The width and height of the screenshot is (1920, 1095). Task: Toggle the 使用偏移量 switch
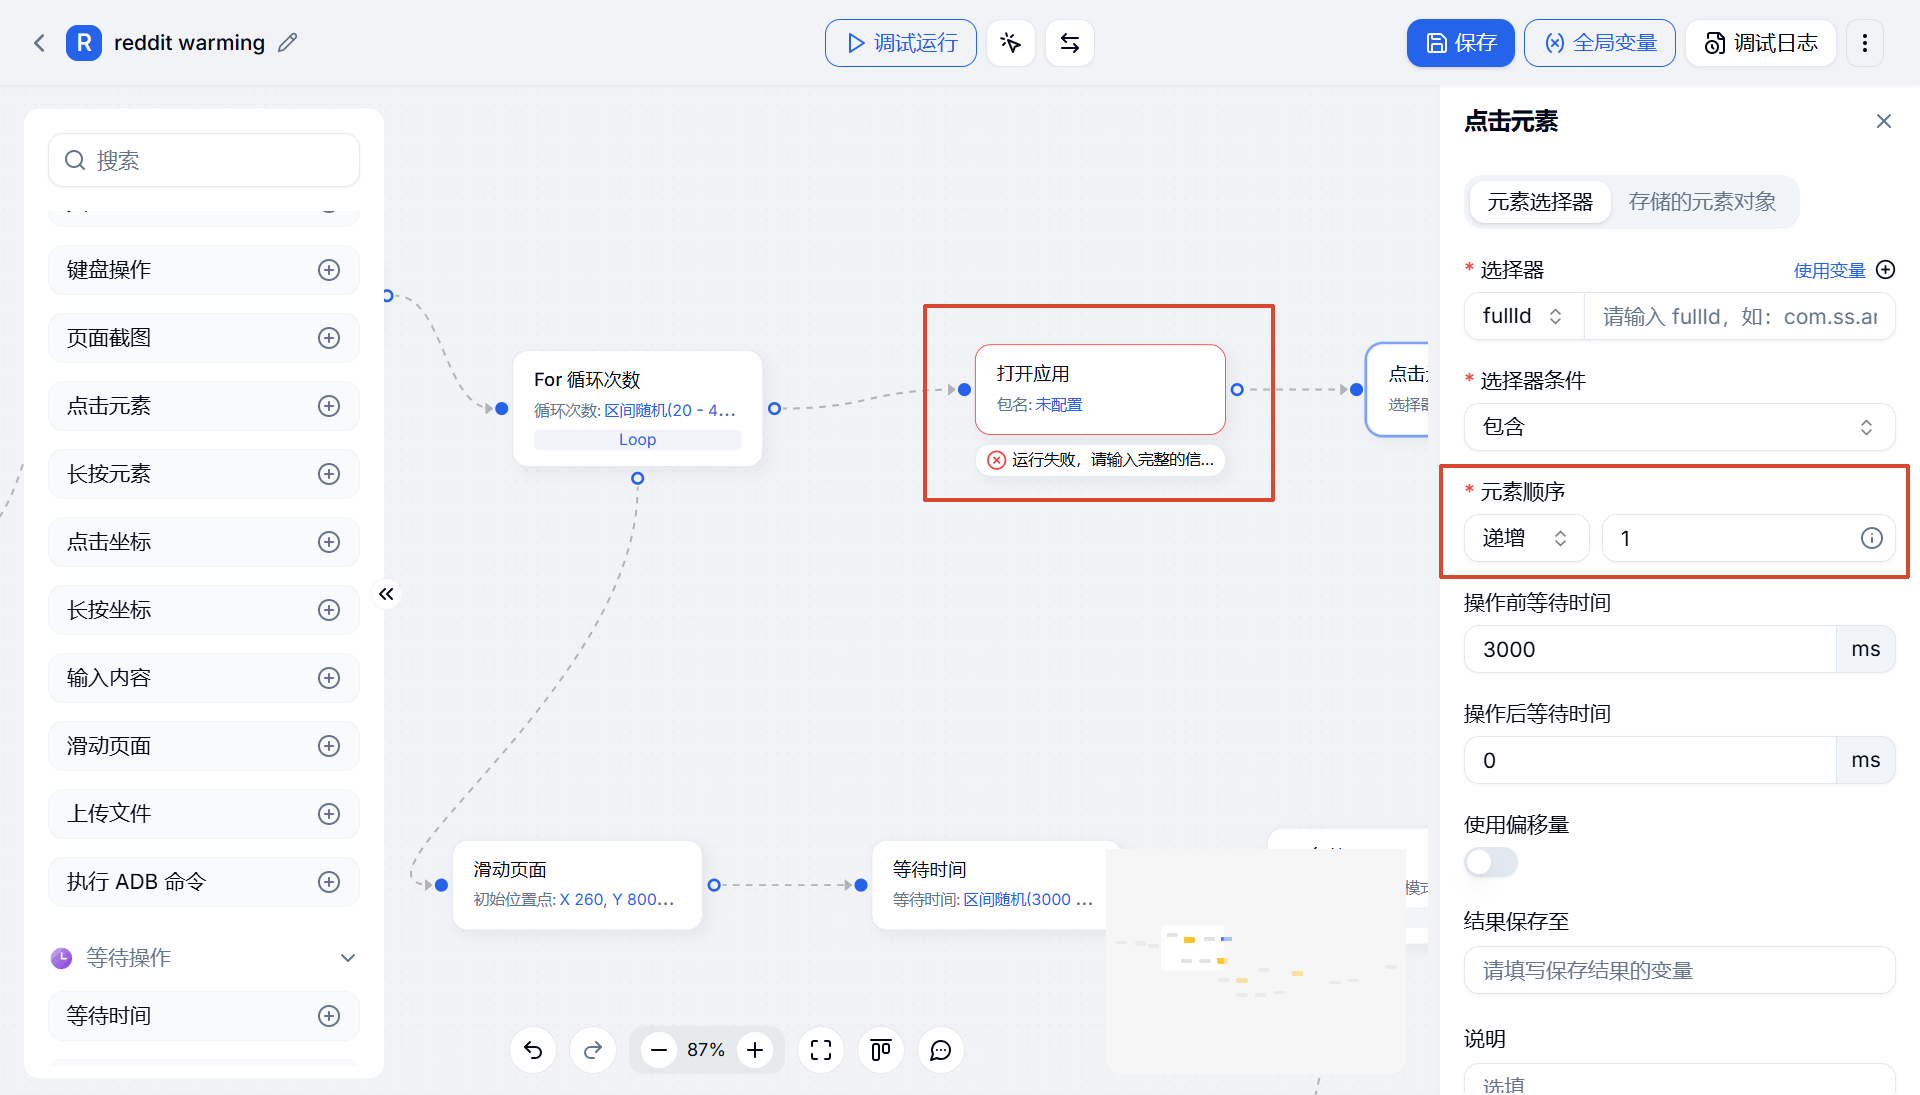(x=1491, y=862)
